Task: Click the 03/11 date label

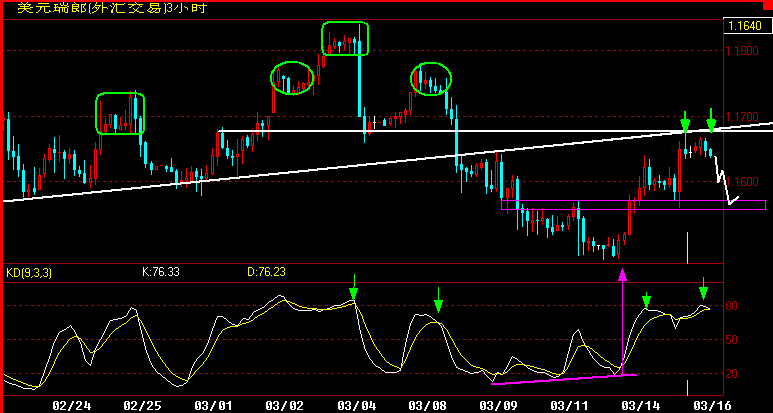Action: click(x=570, y=405)
